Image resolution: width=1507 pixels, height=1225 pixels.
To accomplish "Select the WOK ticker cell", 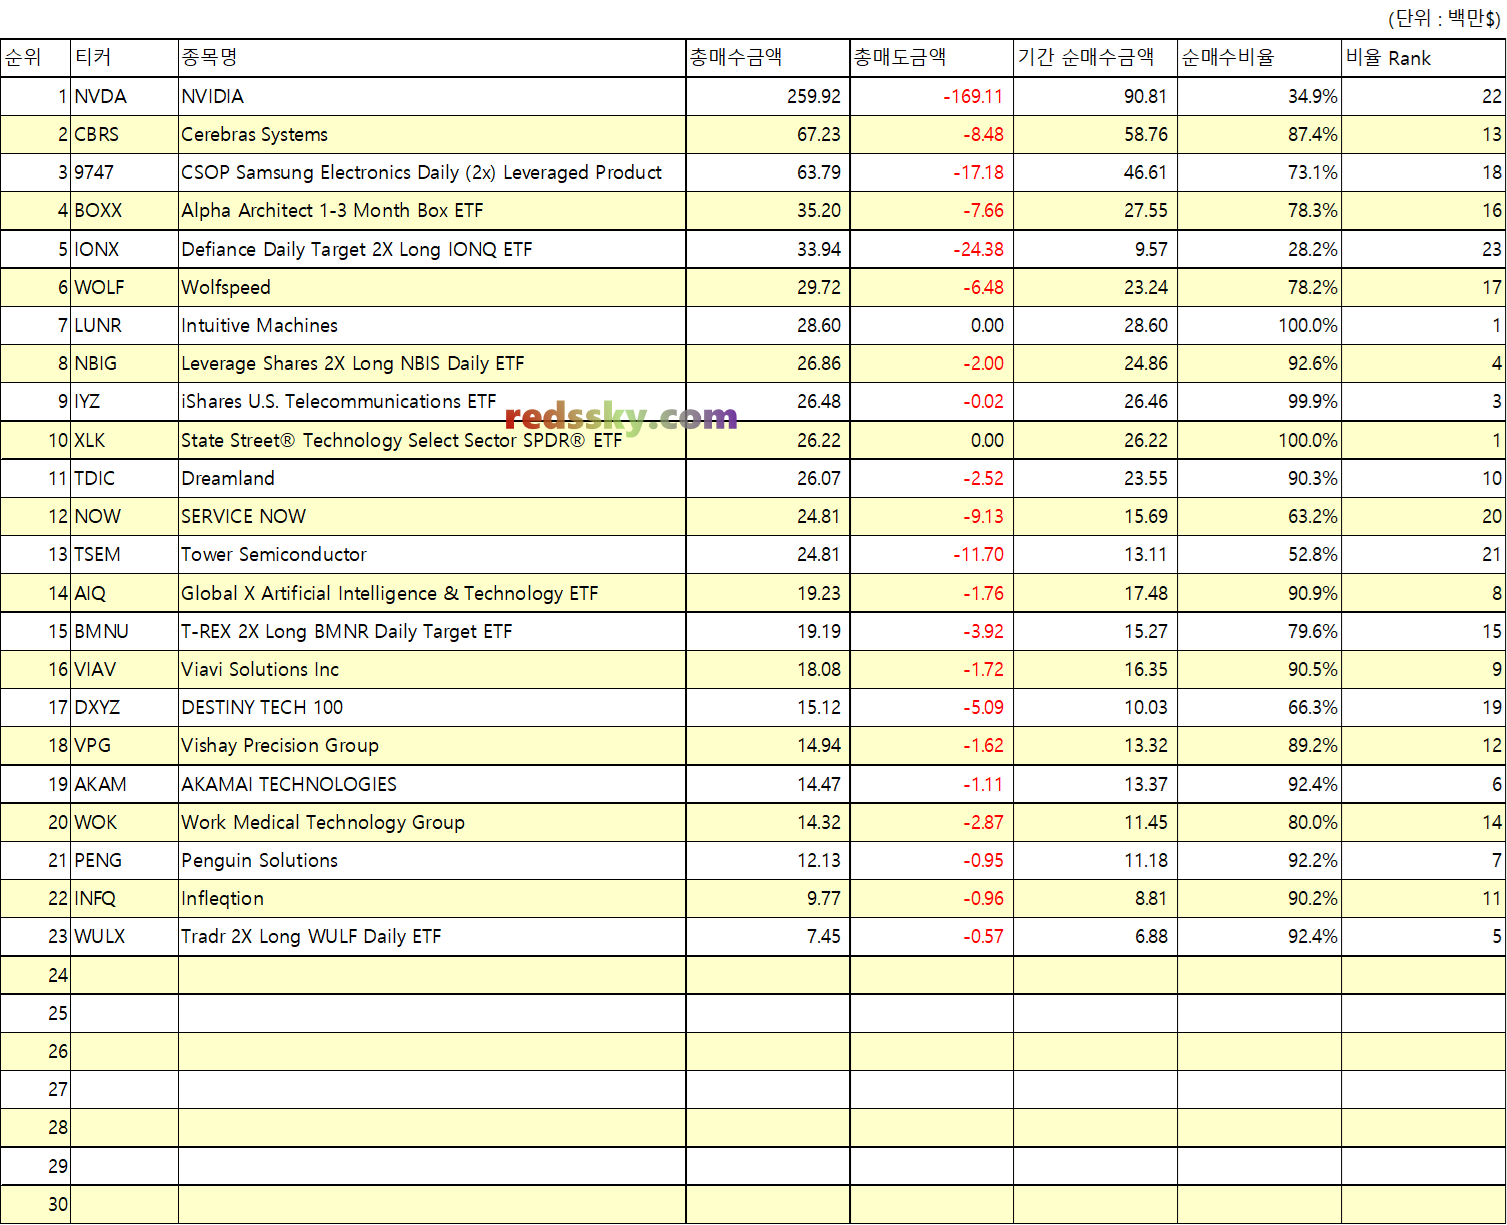I will point(124,822).
